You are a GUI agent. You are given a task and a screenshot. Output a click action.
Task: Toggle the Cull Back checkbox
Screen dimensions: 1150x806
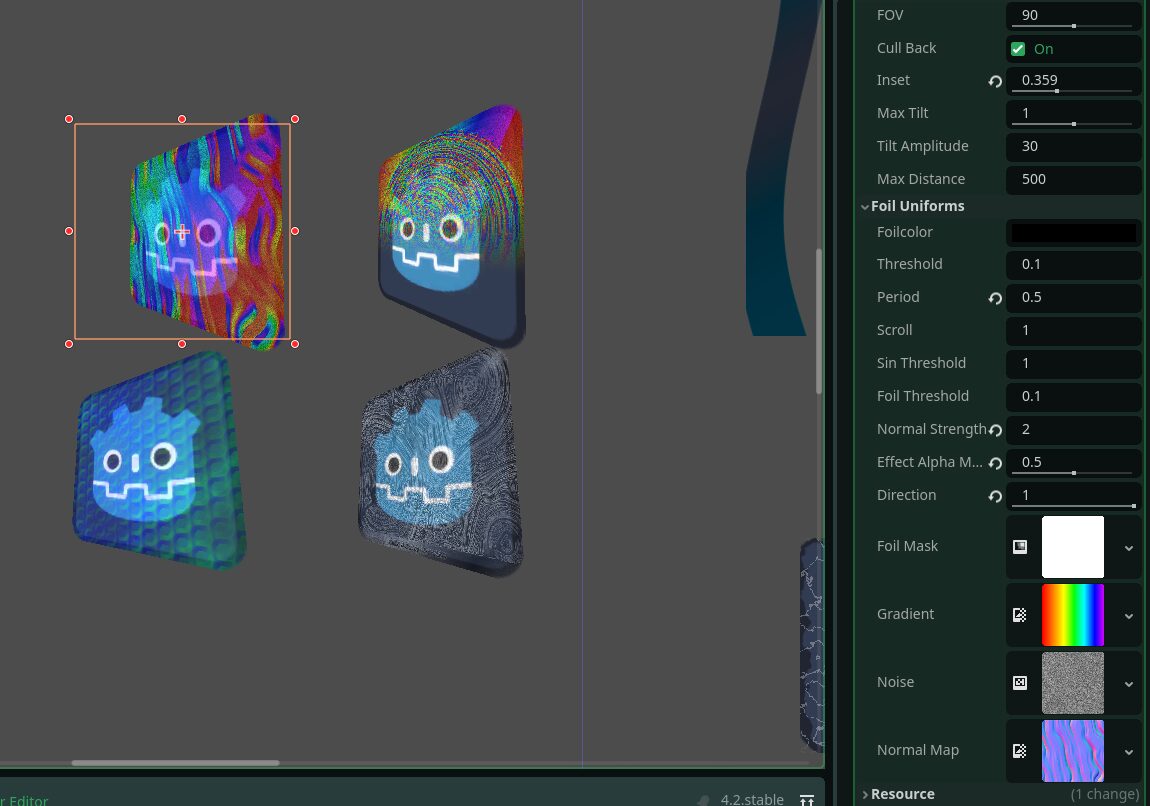[1017, 49]
